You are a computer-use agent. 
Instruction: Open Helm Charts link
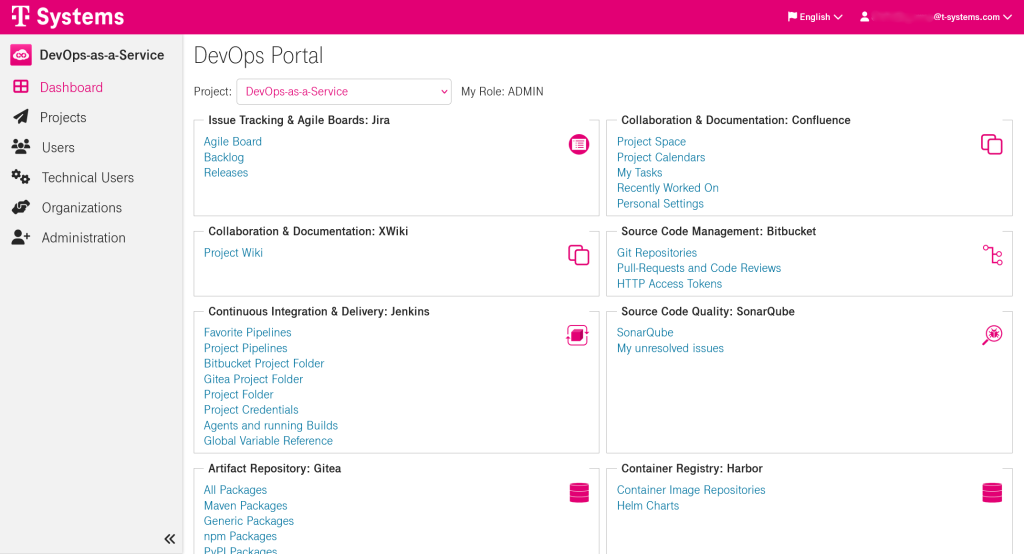(648, 505)
